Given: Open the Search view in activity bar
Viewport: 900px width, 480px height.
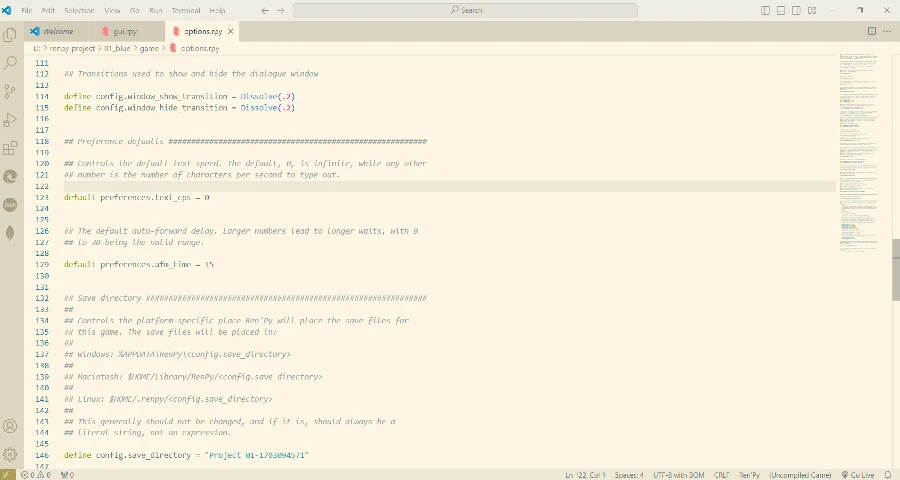Looking at the screenshot, I should 10,62.
